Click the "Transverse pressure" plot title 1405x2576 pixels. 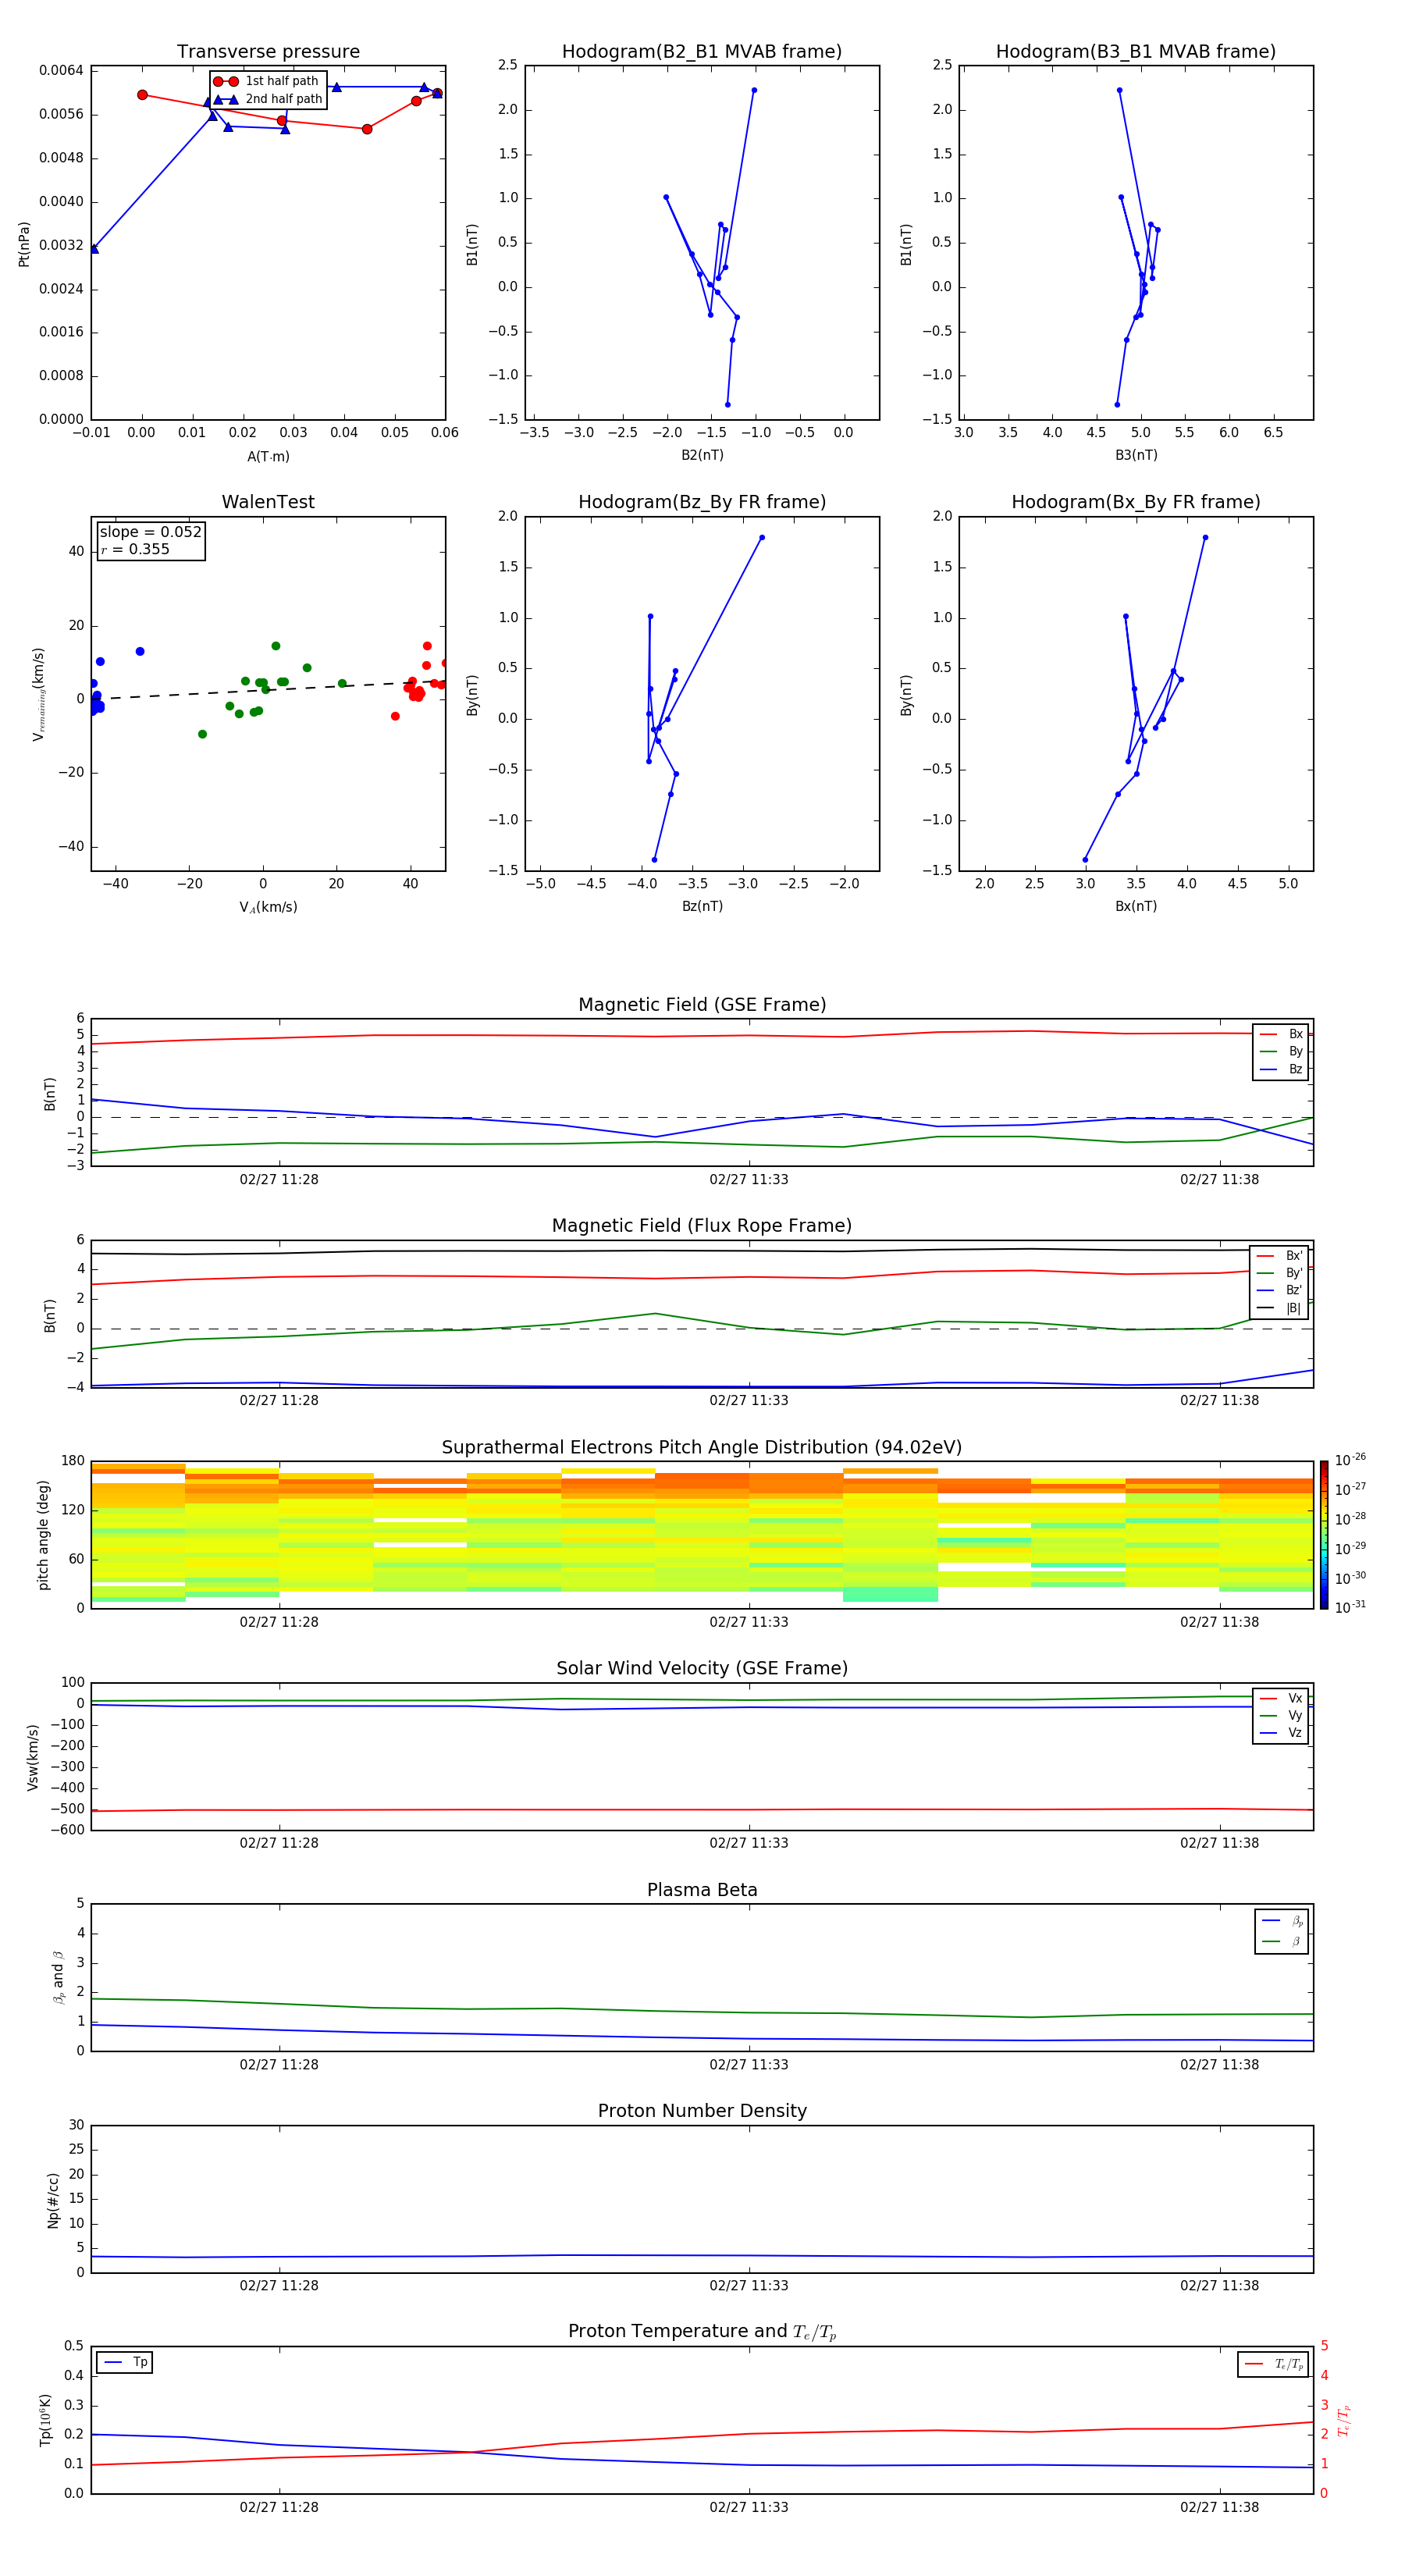click(268, 52)
